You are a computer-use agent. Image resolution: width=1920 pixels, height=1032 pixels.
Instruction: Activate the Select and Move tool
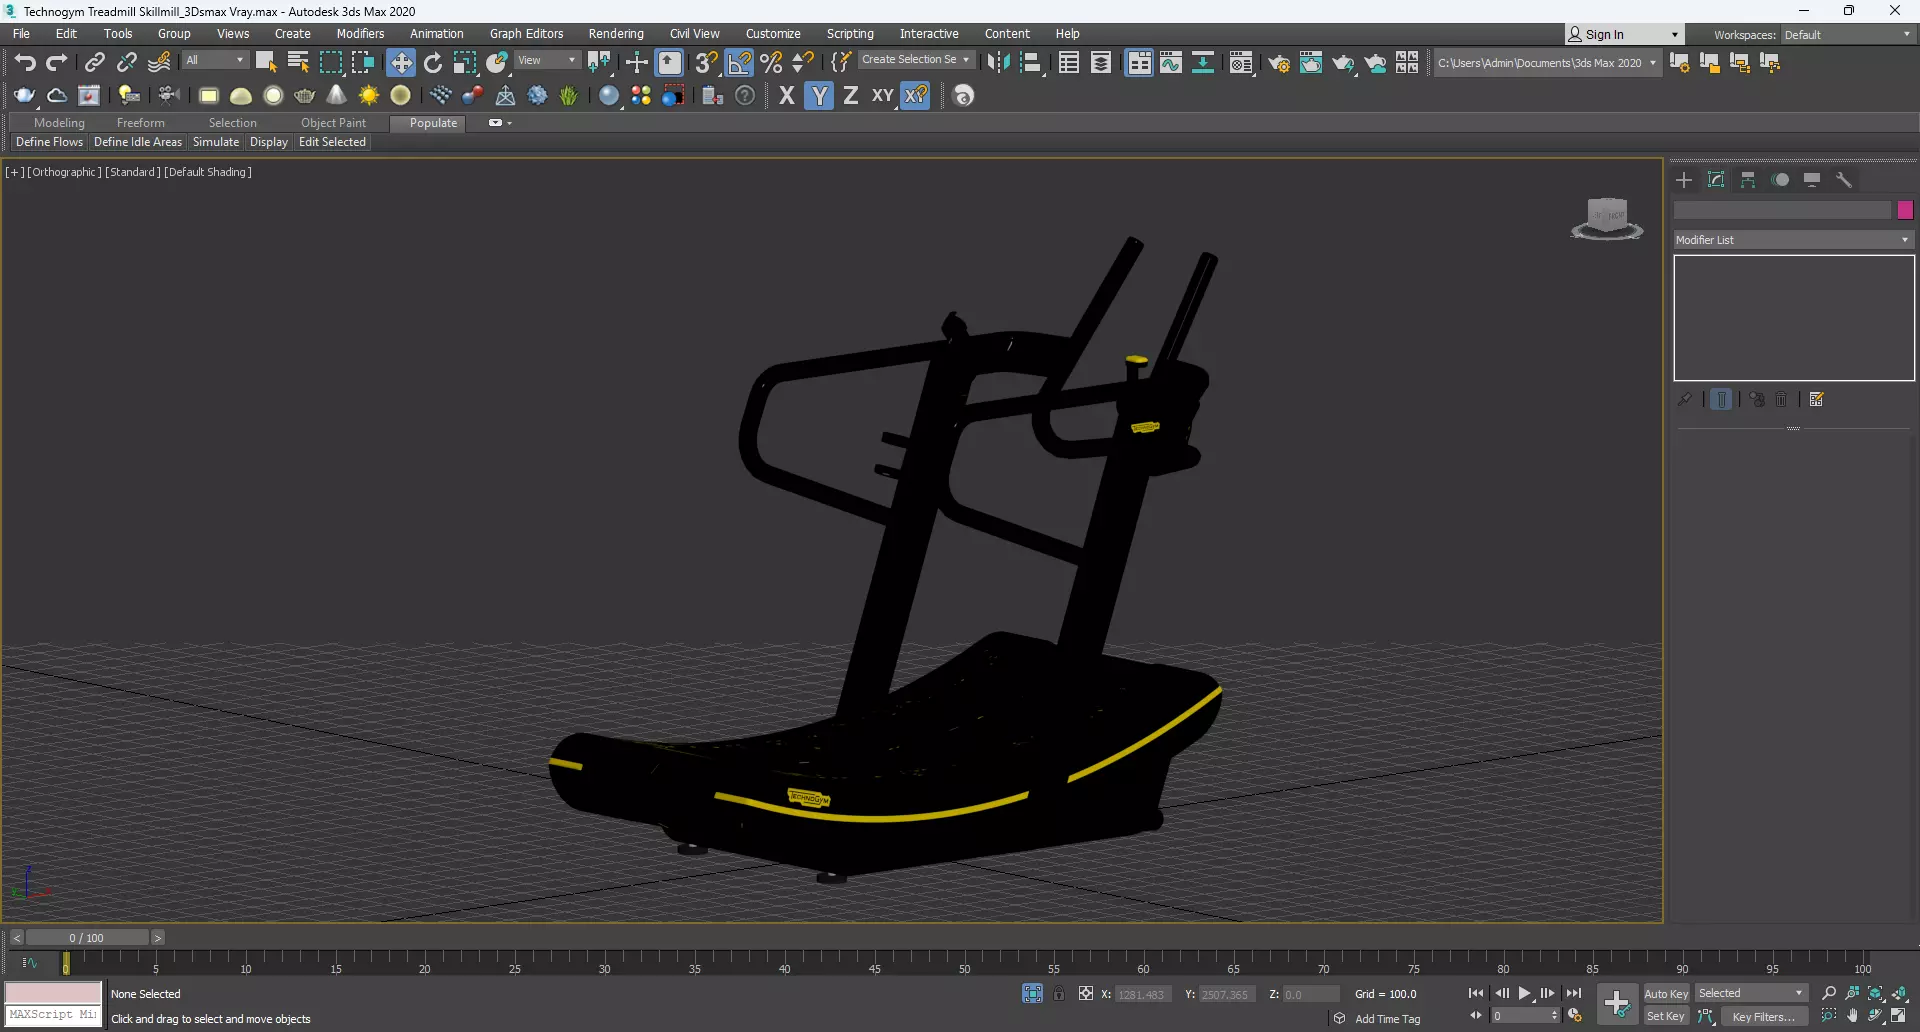(x=401, y=63)
